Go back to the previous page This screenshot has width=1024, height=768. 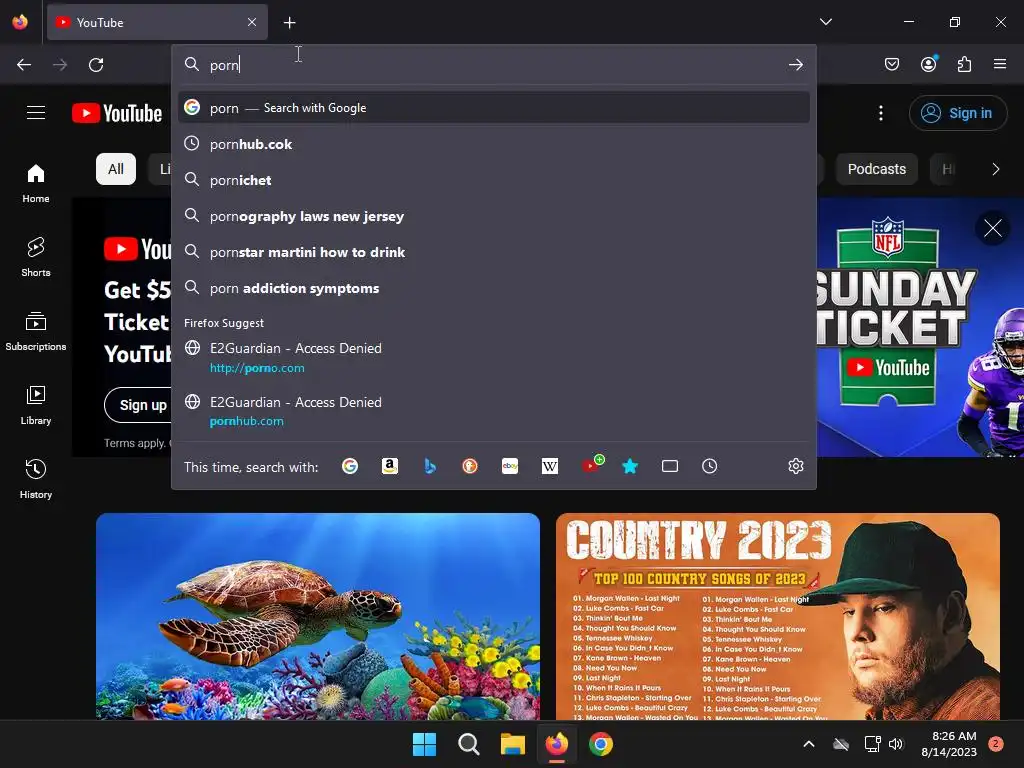click(24, 65)
